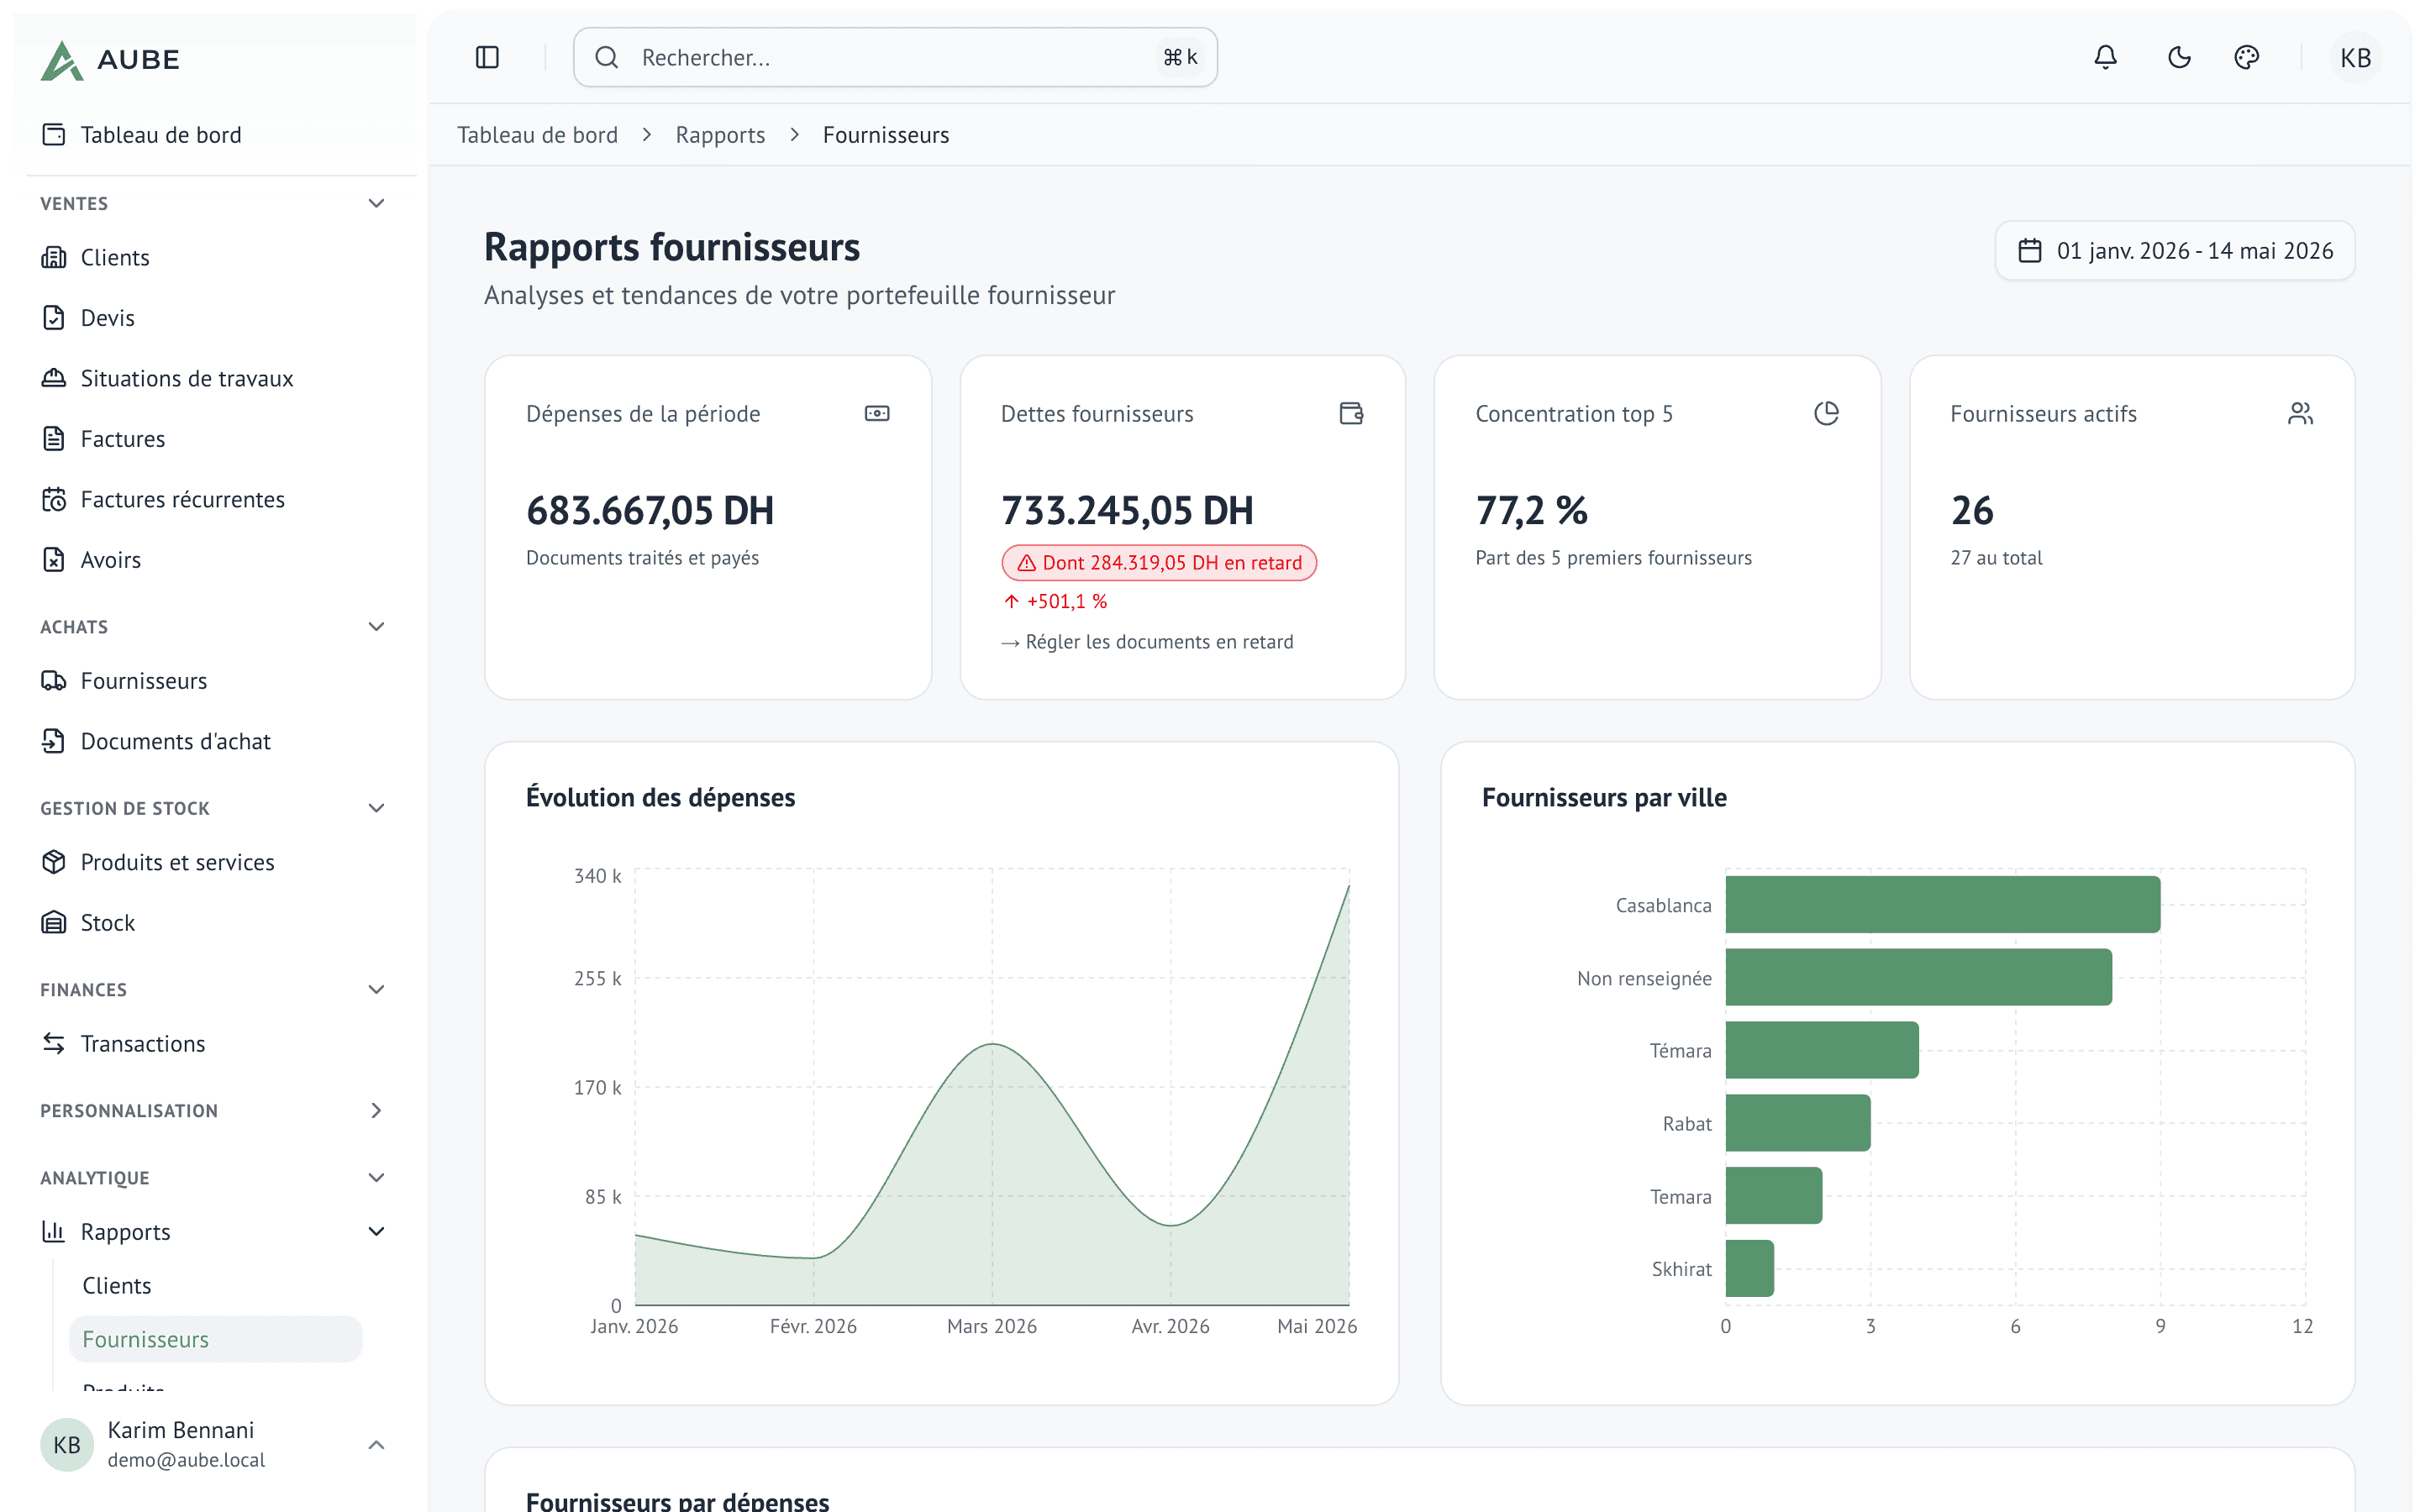Collapse the ACHATS section chevron

point(376,626)
